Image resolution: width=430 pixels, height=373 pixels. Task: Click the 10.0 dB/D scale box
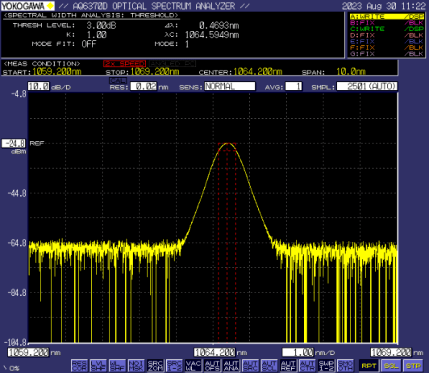(39, 87)
